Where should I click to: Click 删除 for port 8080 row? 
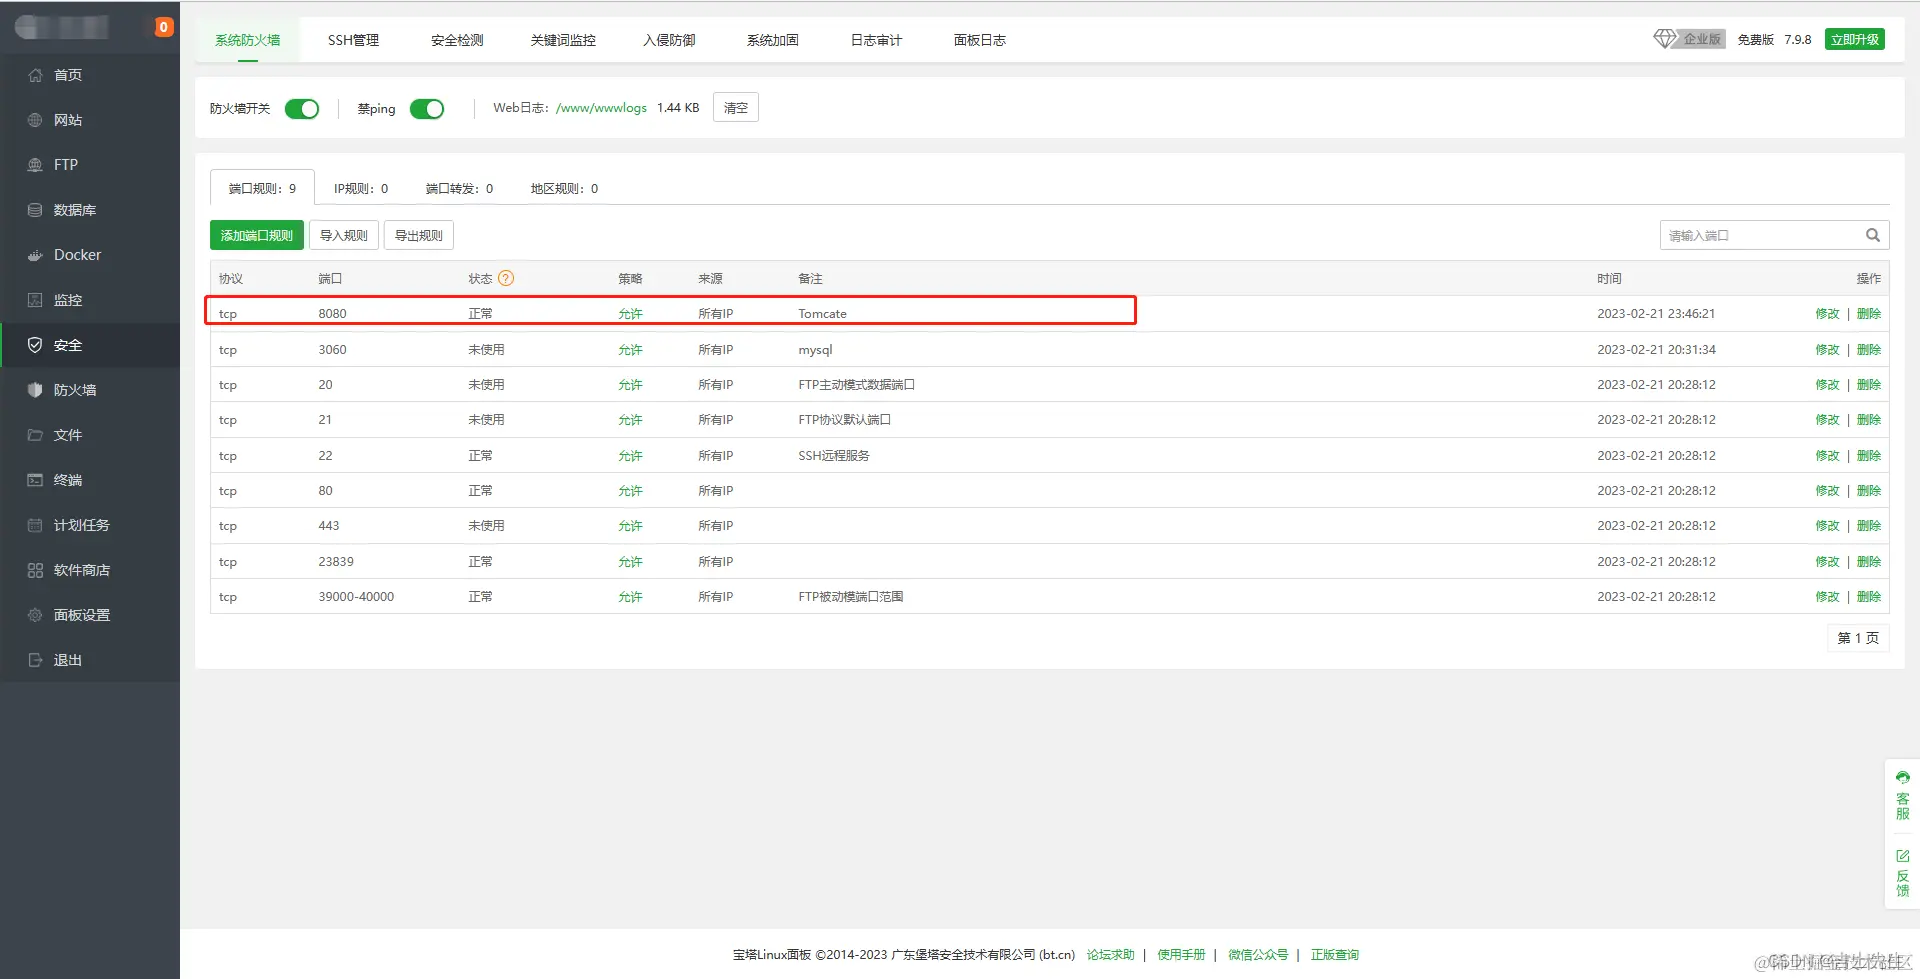(1869, 313)
